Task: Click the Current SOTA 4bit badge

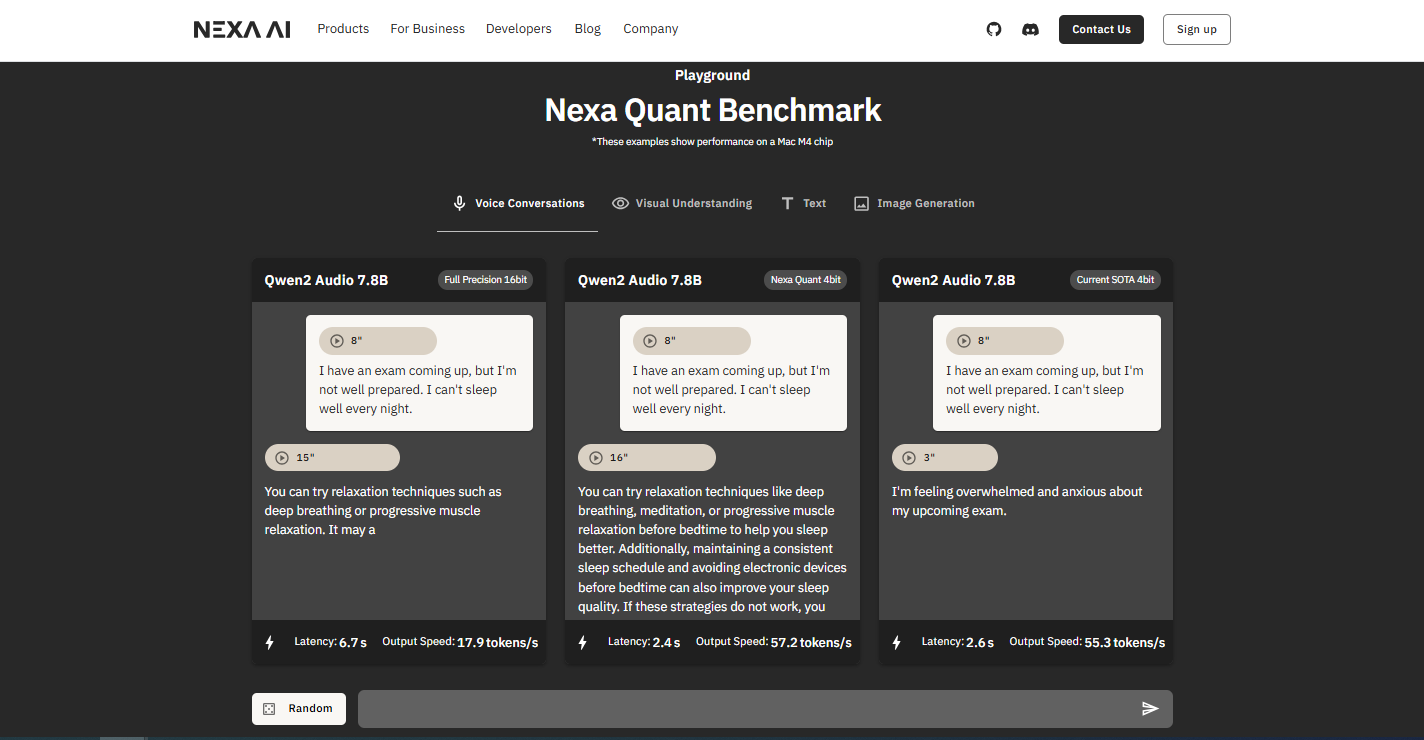Action: [x=1116, y=280]
